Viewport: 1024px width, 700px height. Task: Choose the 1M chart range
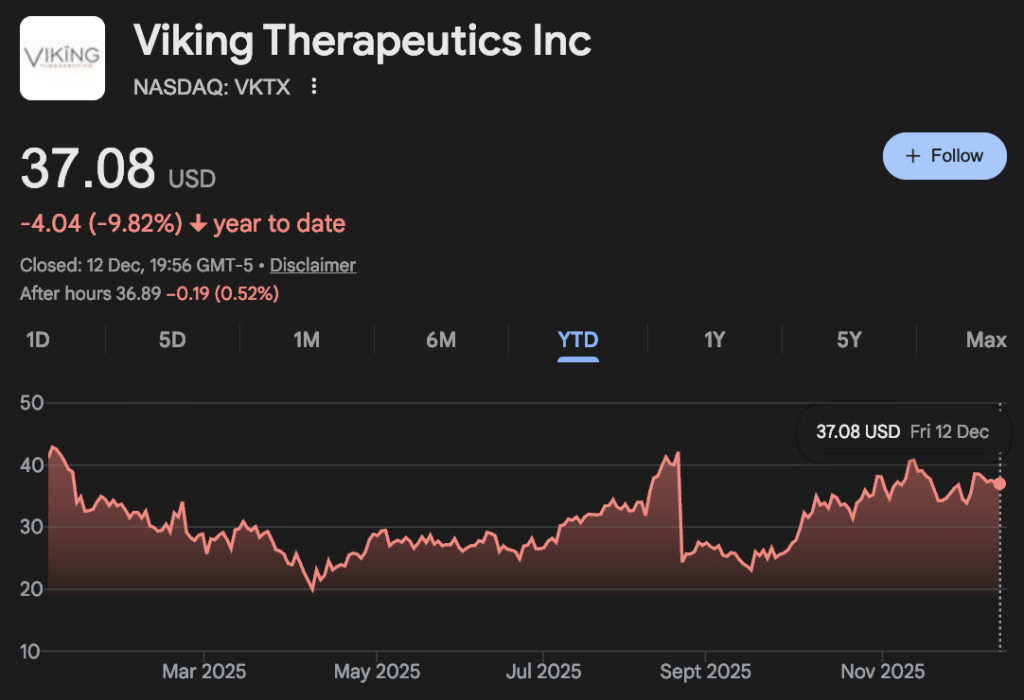click(306, 340)
